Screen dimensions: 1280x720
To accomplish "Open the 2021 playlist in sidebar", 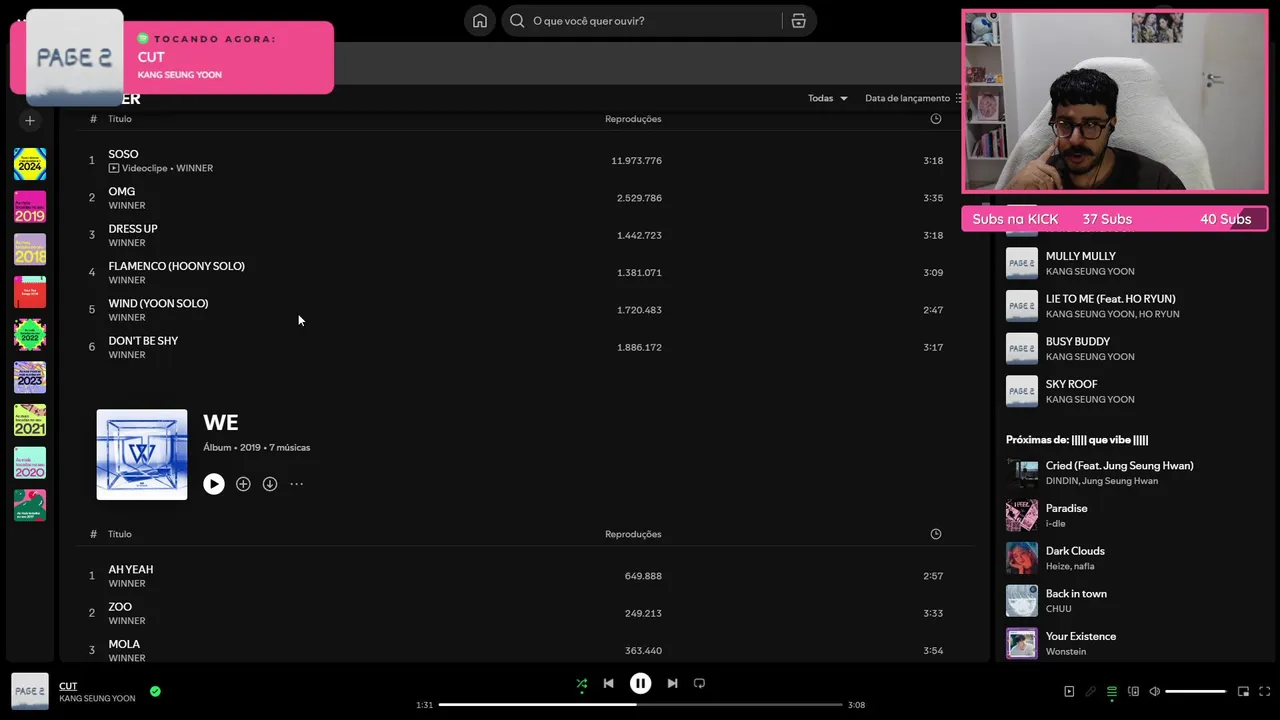I will tap(30, 420).
